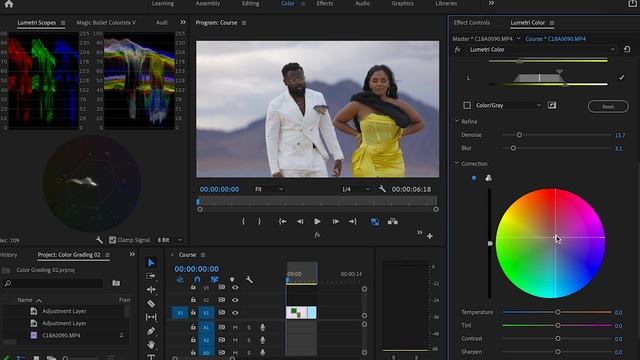Select the Ripple Edit tool

[151, 289]
